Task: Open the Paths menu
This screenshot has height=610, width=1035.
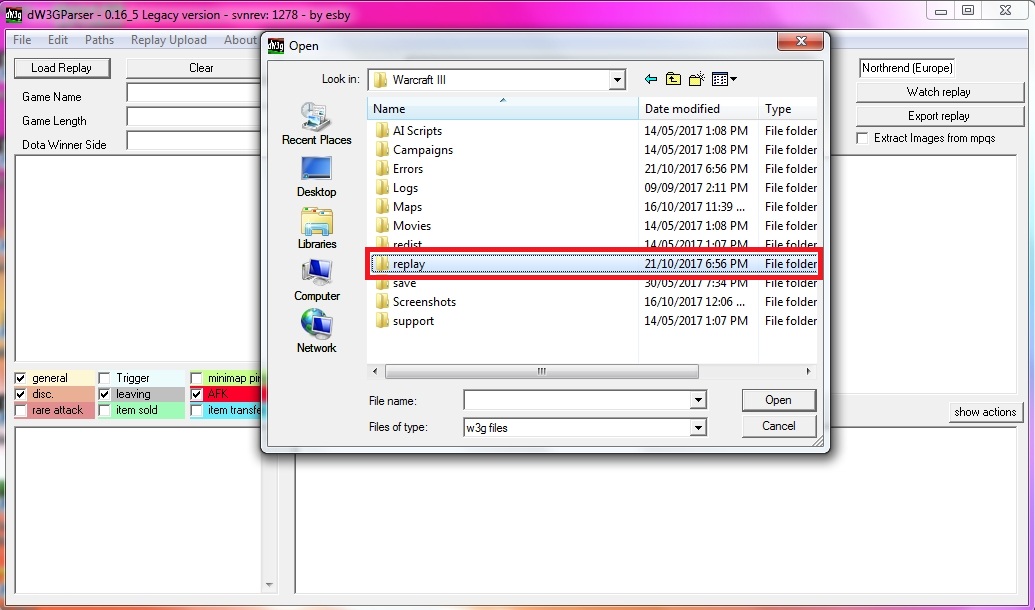Action: (99, 40)
